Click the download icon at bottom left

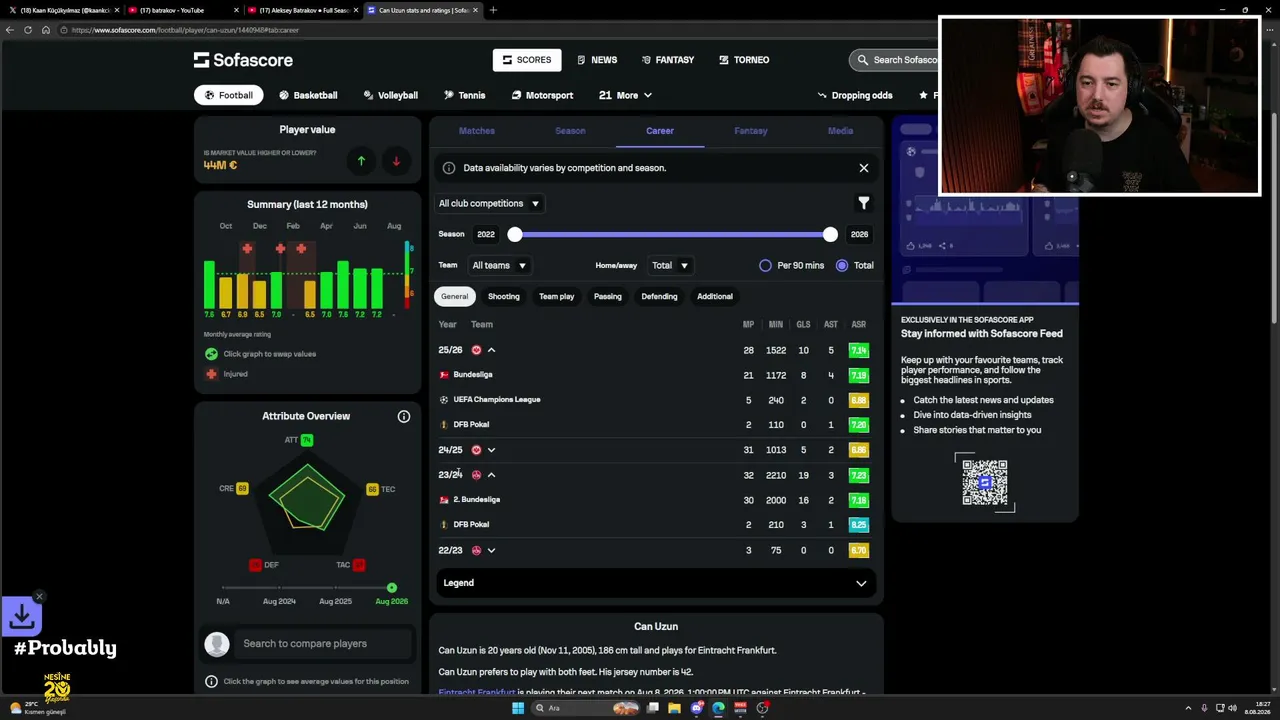coord(21,617)
